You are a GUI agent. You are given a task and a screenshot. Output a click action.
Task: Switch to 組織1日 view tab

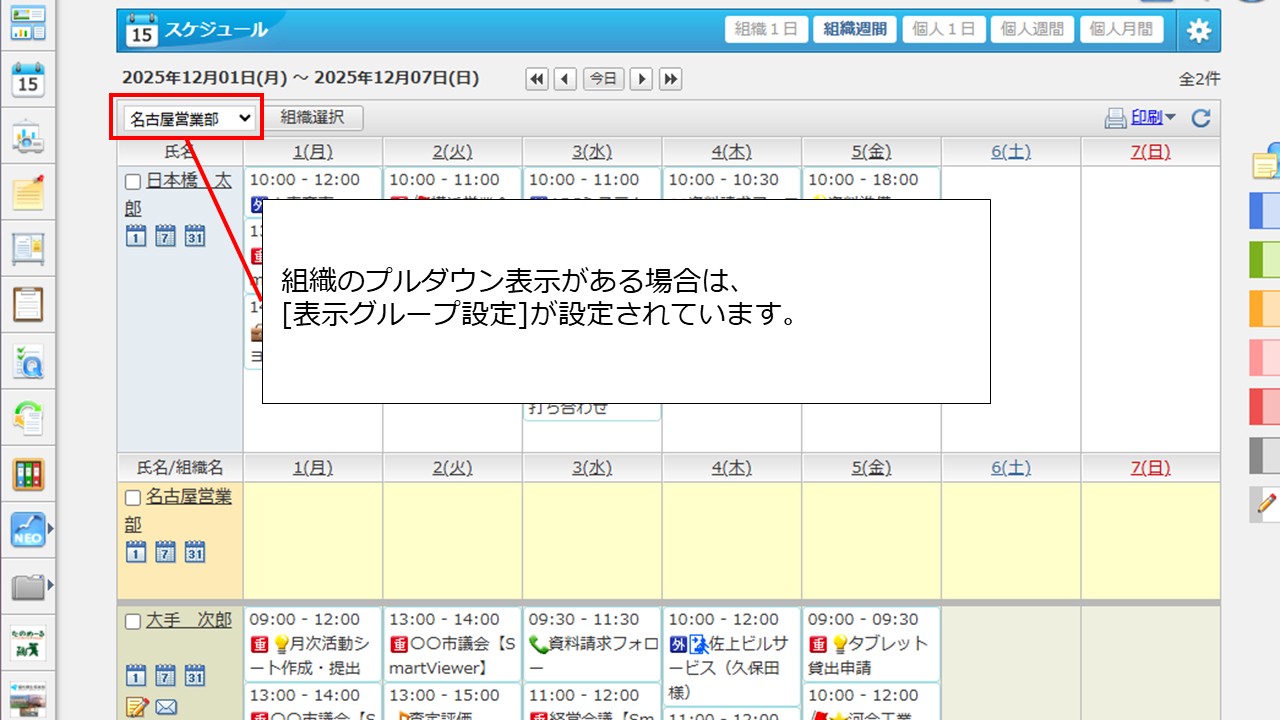click(x=766, y=30)
